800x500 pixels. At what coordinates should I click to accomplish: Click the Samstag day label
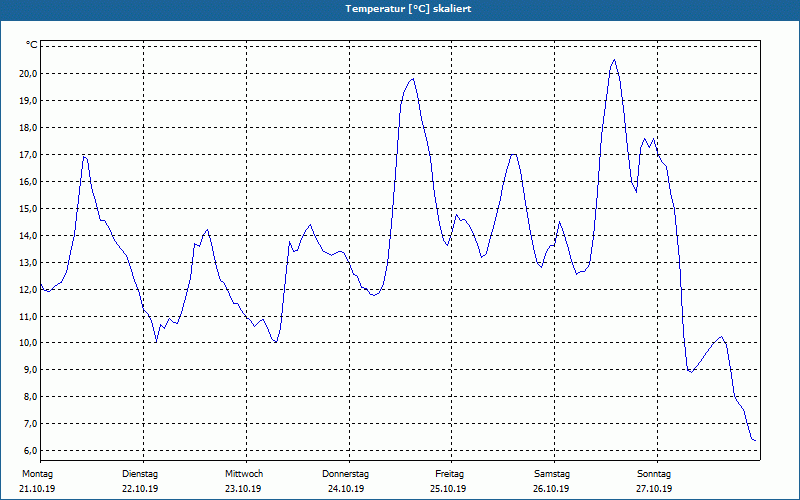pos(552,474)
